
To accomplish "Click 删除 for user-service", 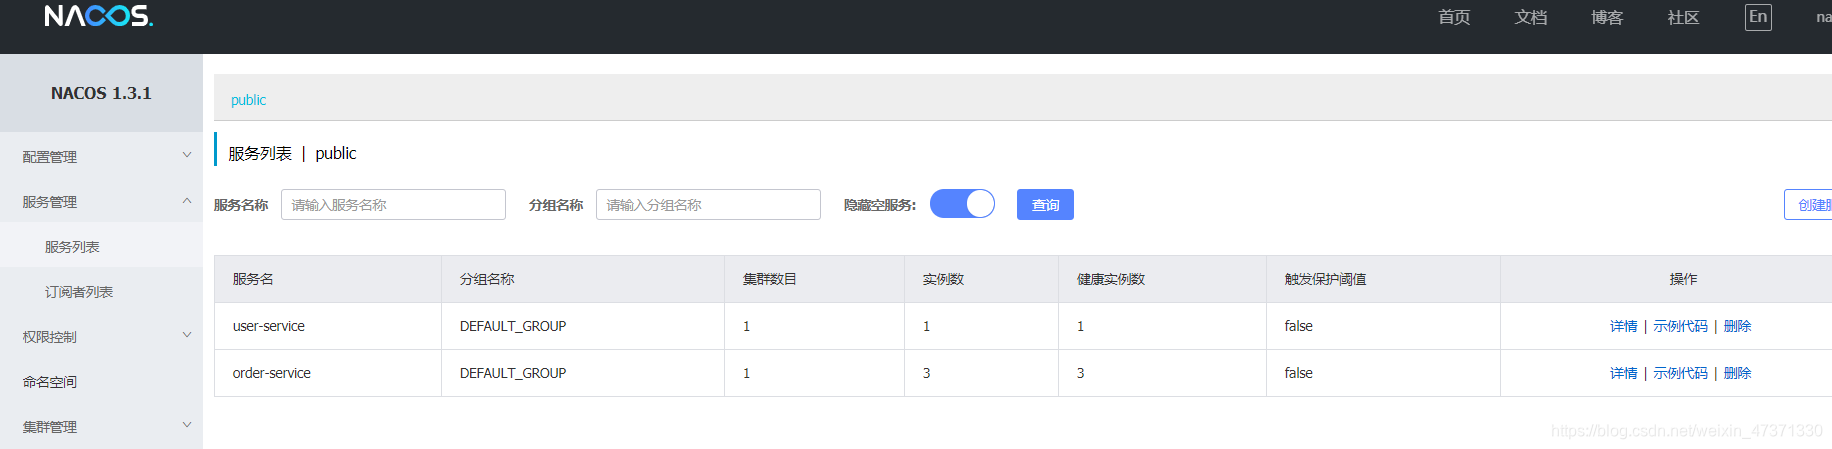I will [1737, 326].
